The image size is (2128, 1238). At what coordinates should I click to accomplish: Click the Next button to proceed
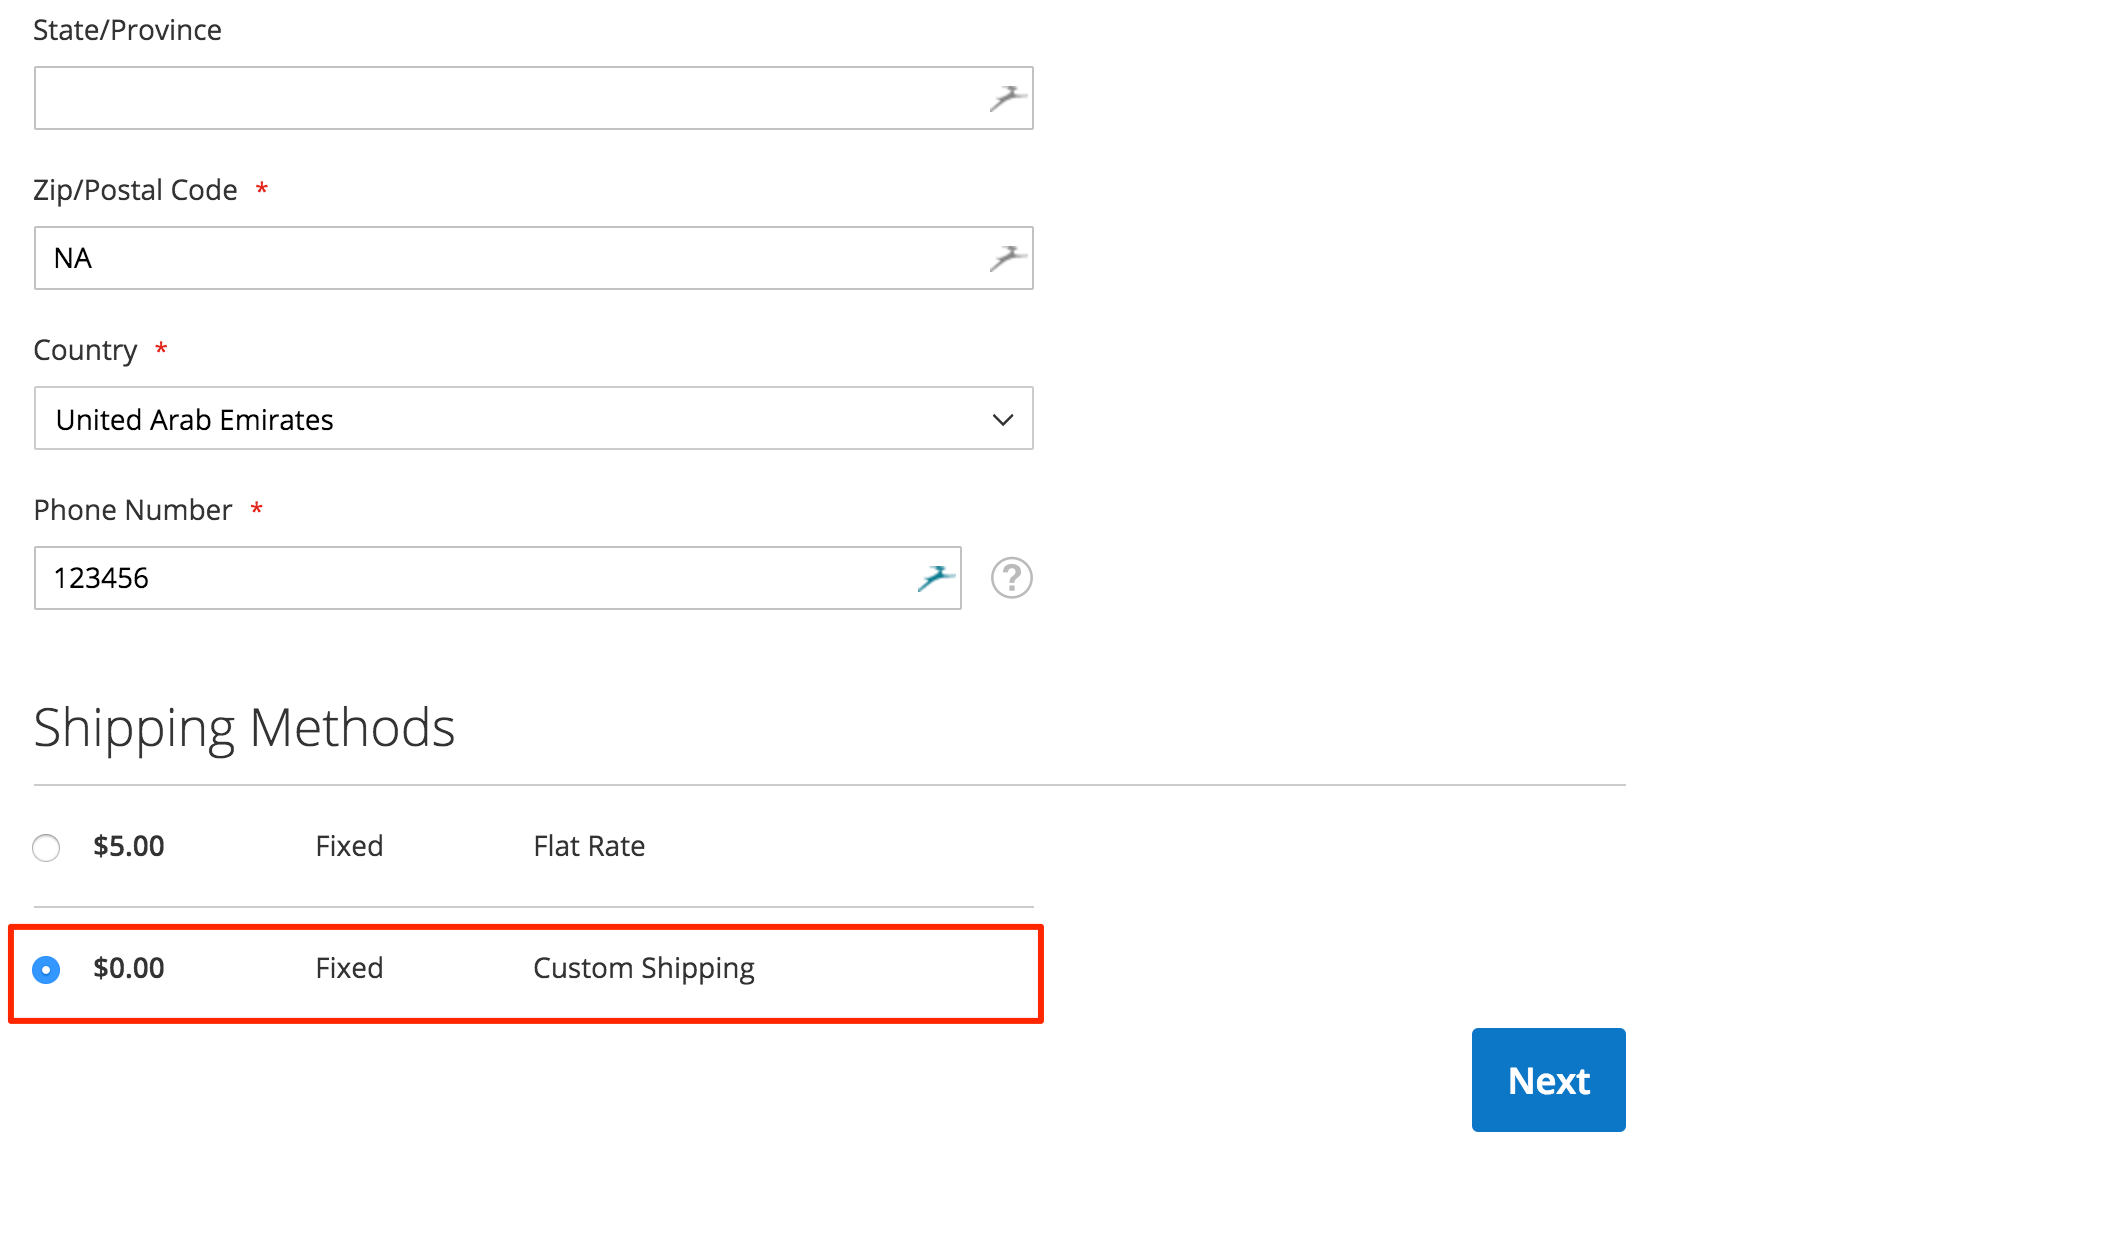(x=1549, y=1080)
